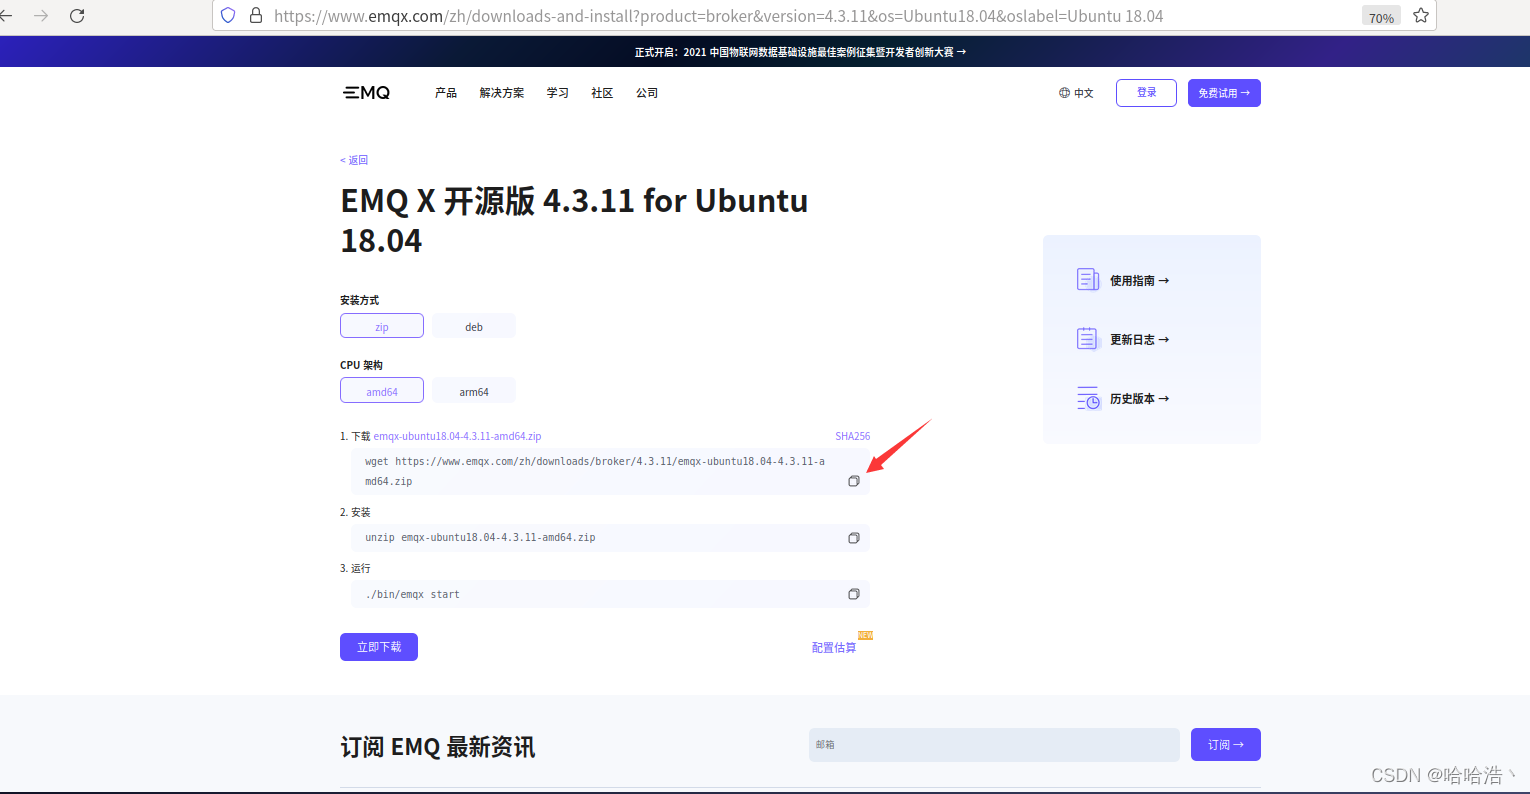The height and width of the screenshot is (794, 1530).
Task: Select the deb install method
Action: [474, 326]
